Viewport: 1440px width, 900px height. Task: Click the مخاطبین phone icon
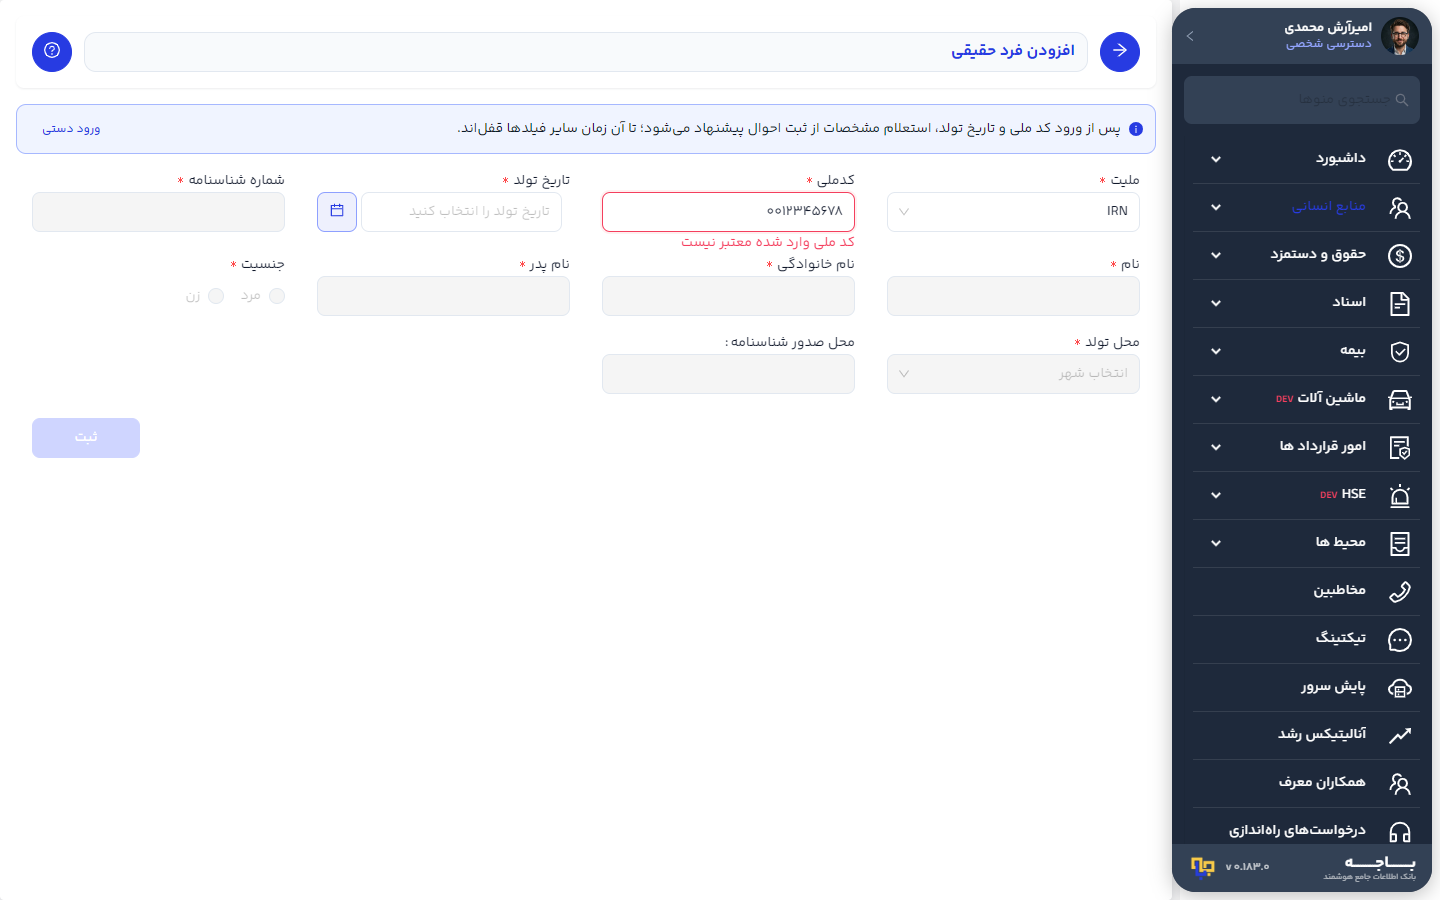1400,592
